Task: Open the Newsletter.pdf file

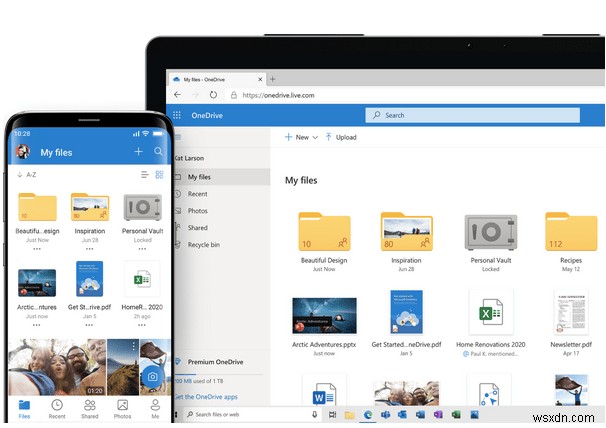Action: [571, 312]
